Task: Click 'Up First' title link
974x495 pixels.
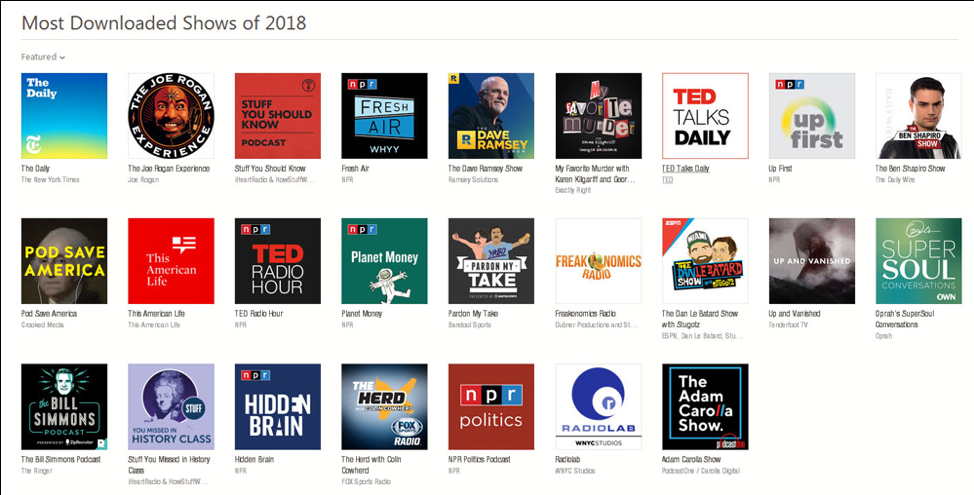Action: (x=781, y=168)
